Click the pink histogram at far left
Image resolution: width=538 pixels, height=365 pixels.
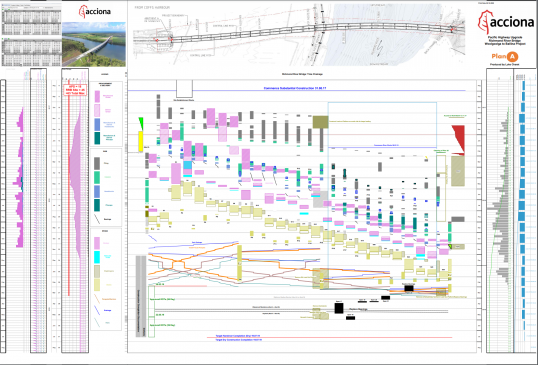click(19, 177)
